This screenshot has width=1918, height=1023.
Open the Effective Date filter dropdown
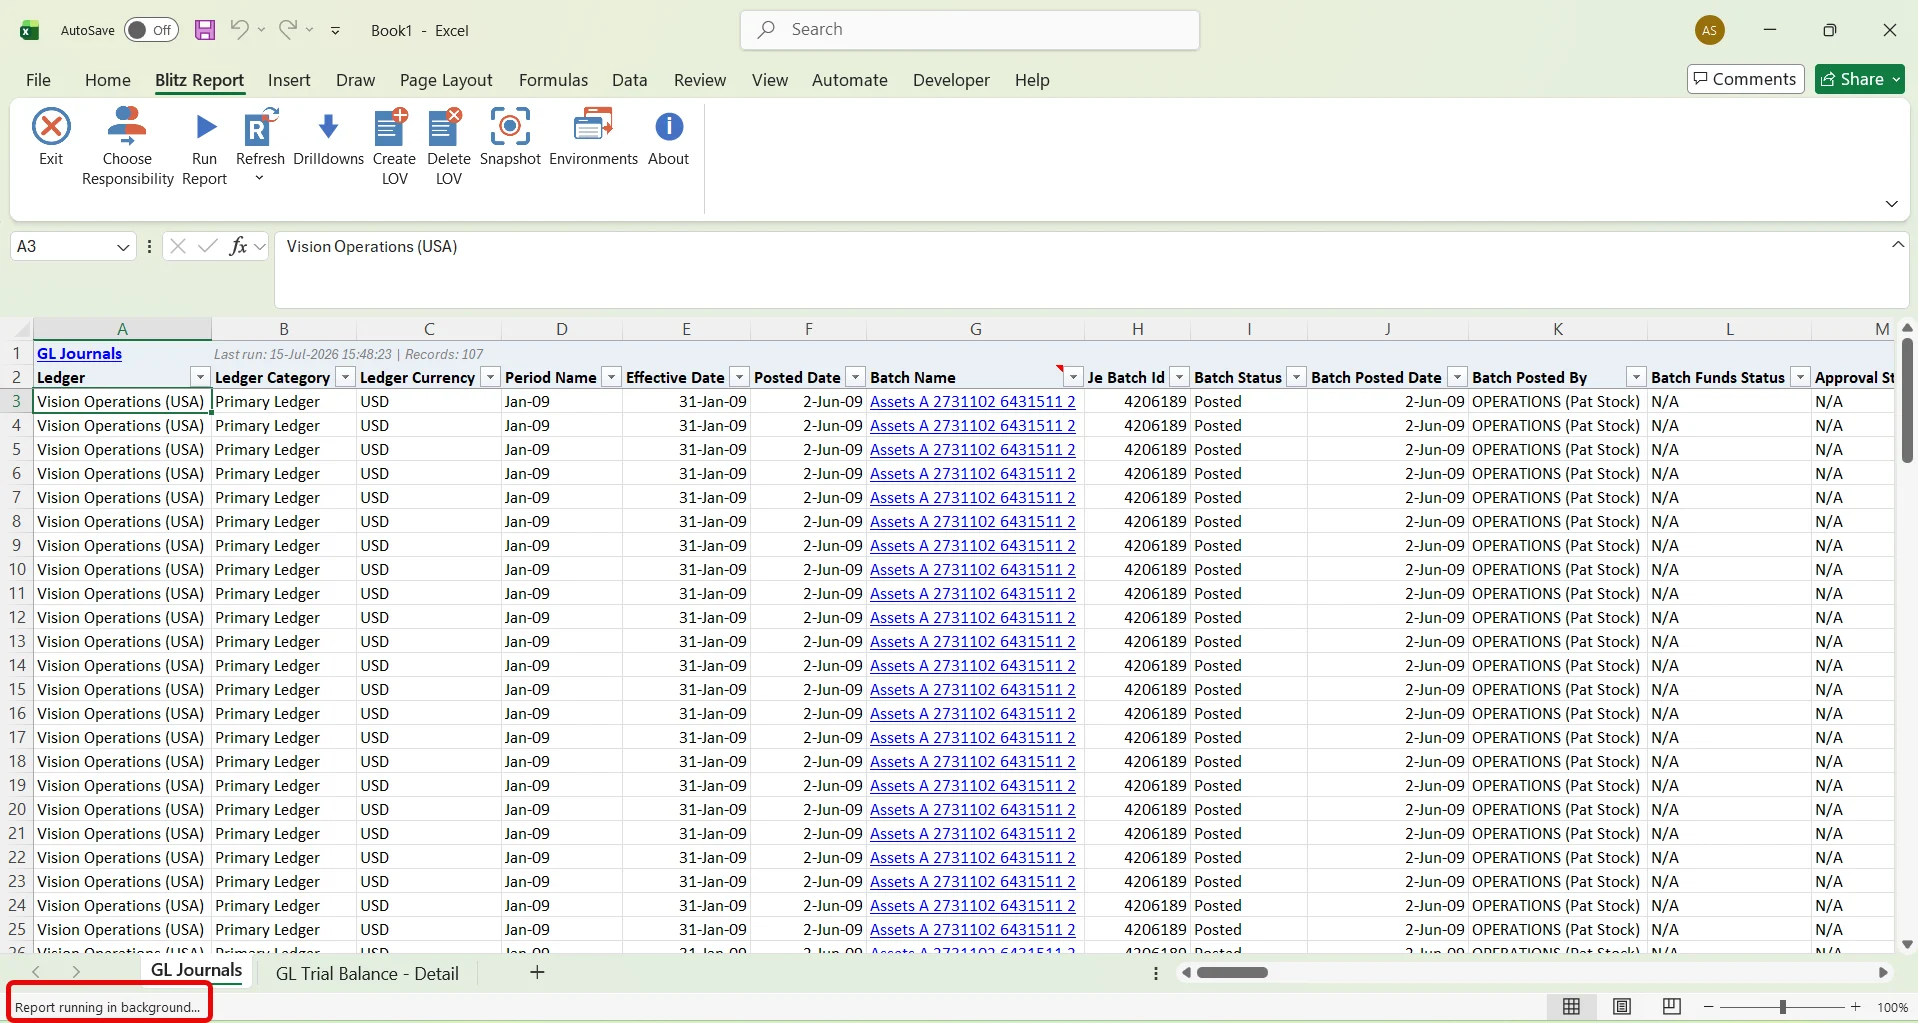pyautogui.click(x=739, y=377)
